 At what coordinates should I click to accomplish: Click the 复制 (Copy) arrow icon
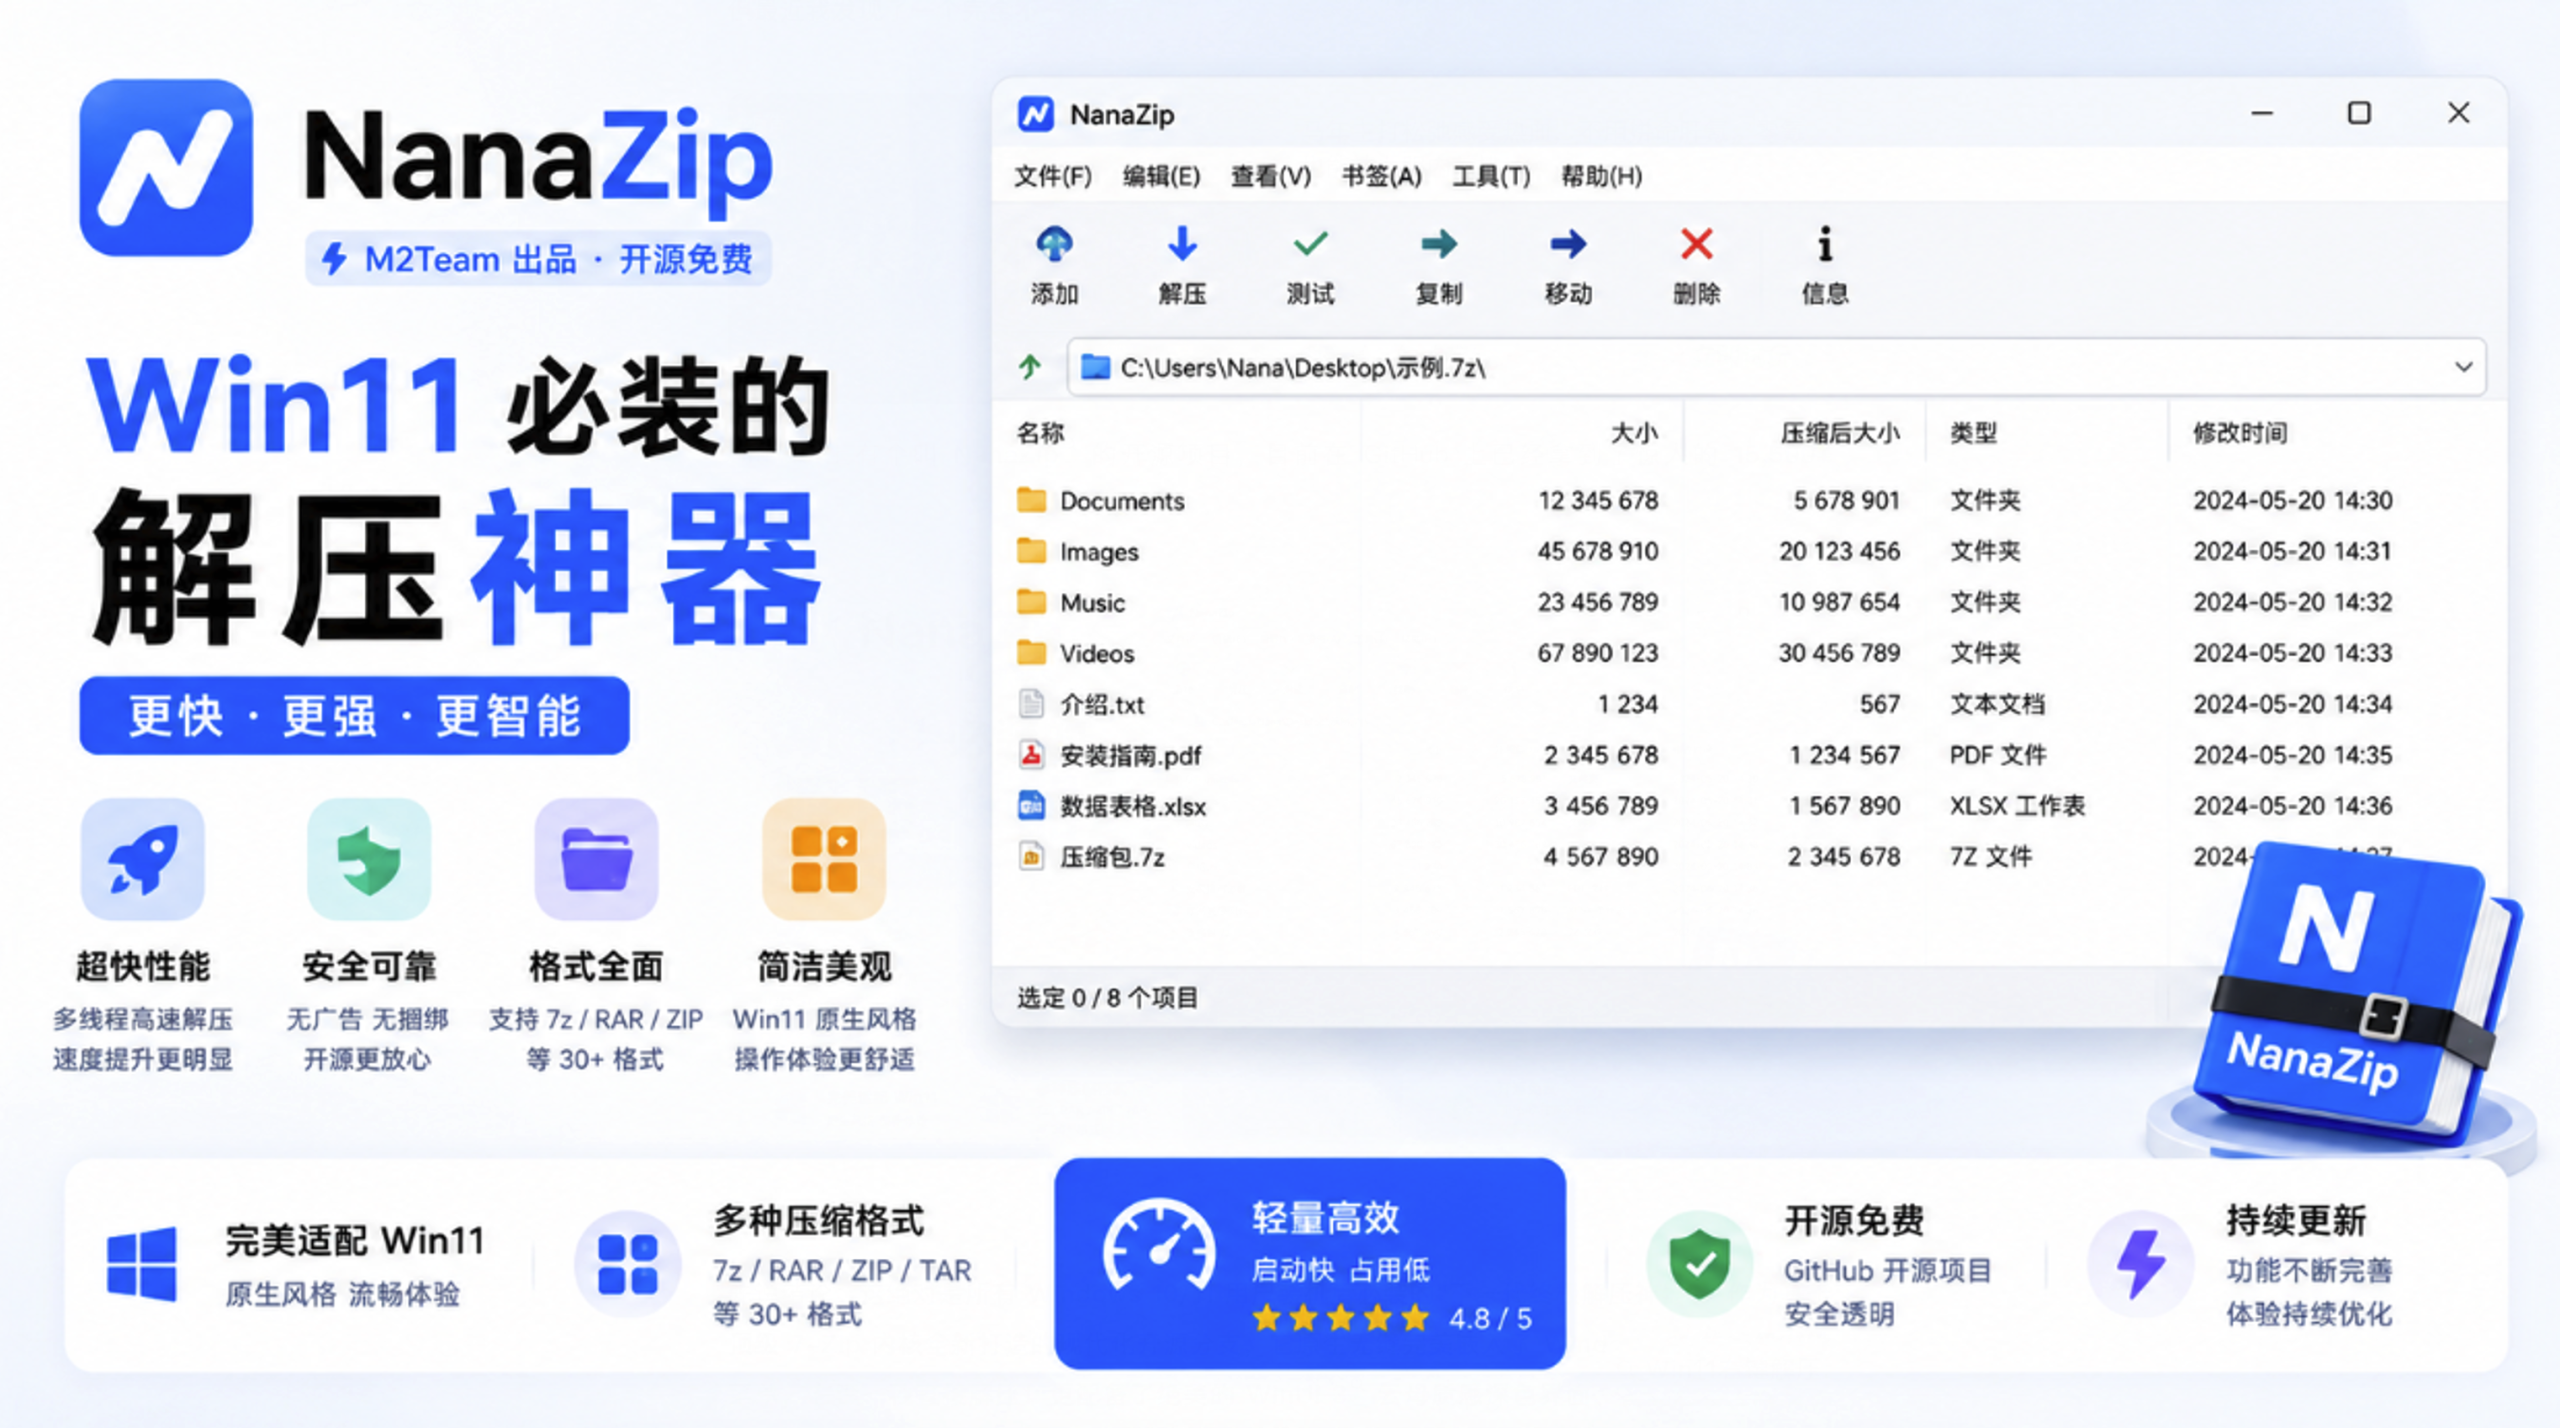[x=1439, y=243]
